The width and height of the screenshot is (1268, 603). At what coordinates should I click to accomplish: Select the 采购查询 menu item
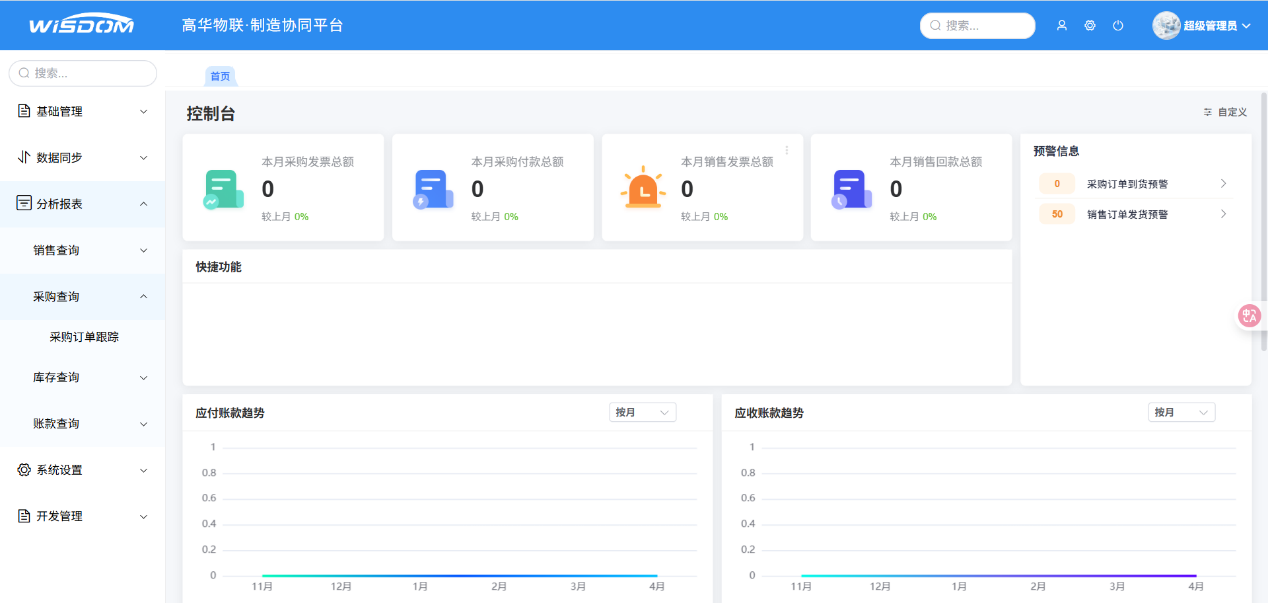tap(83, 296)
